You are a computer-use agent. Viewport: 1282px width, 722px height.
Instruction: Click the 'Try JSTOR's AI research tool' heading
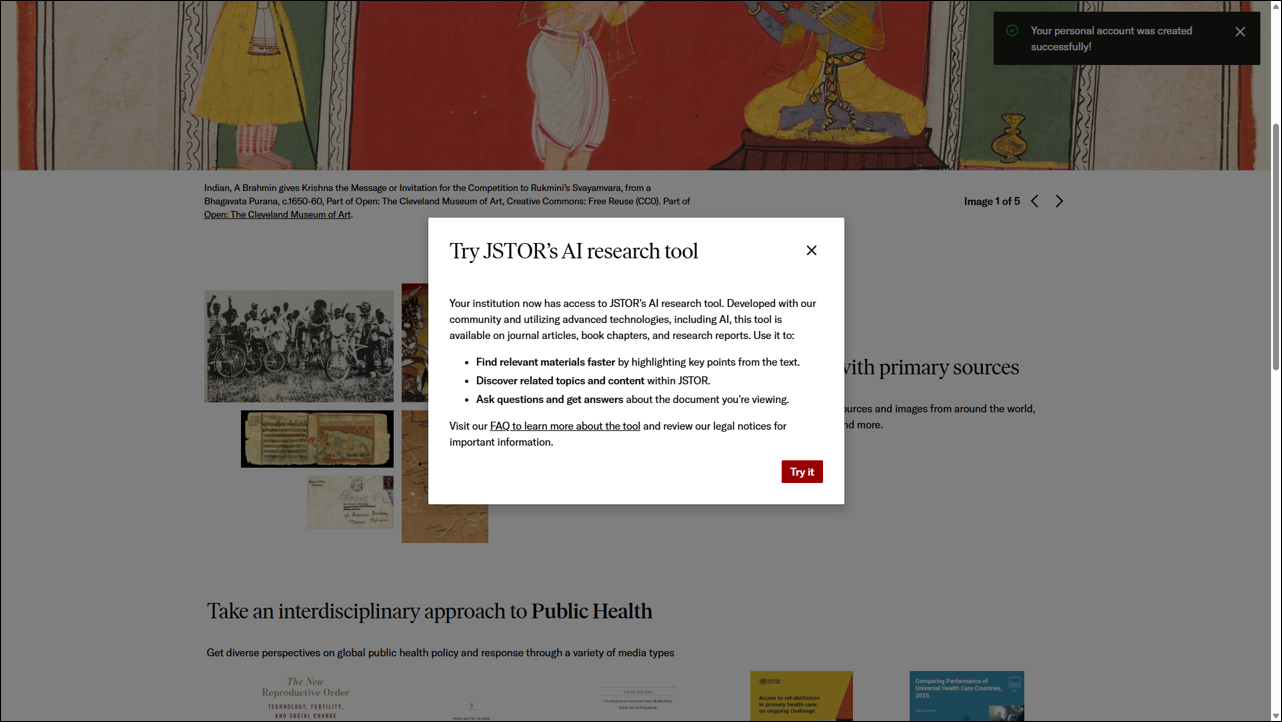(x=574, y=251)
